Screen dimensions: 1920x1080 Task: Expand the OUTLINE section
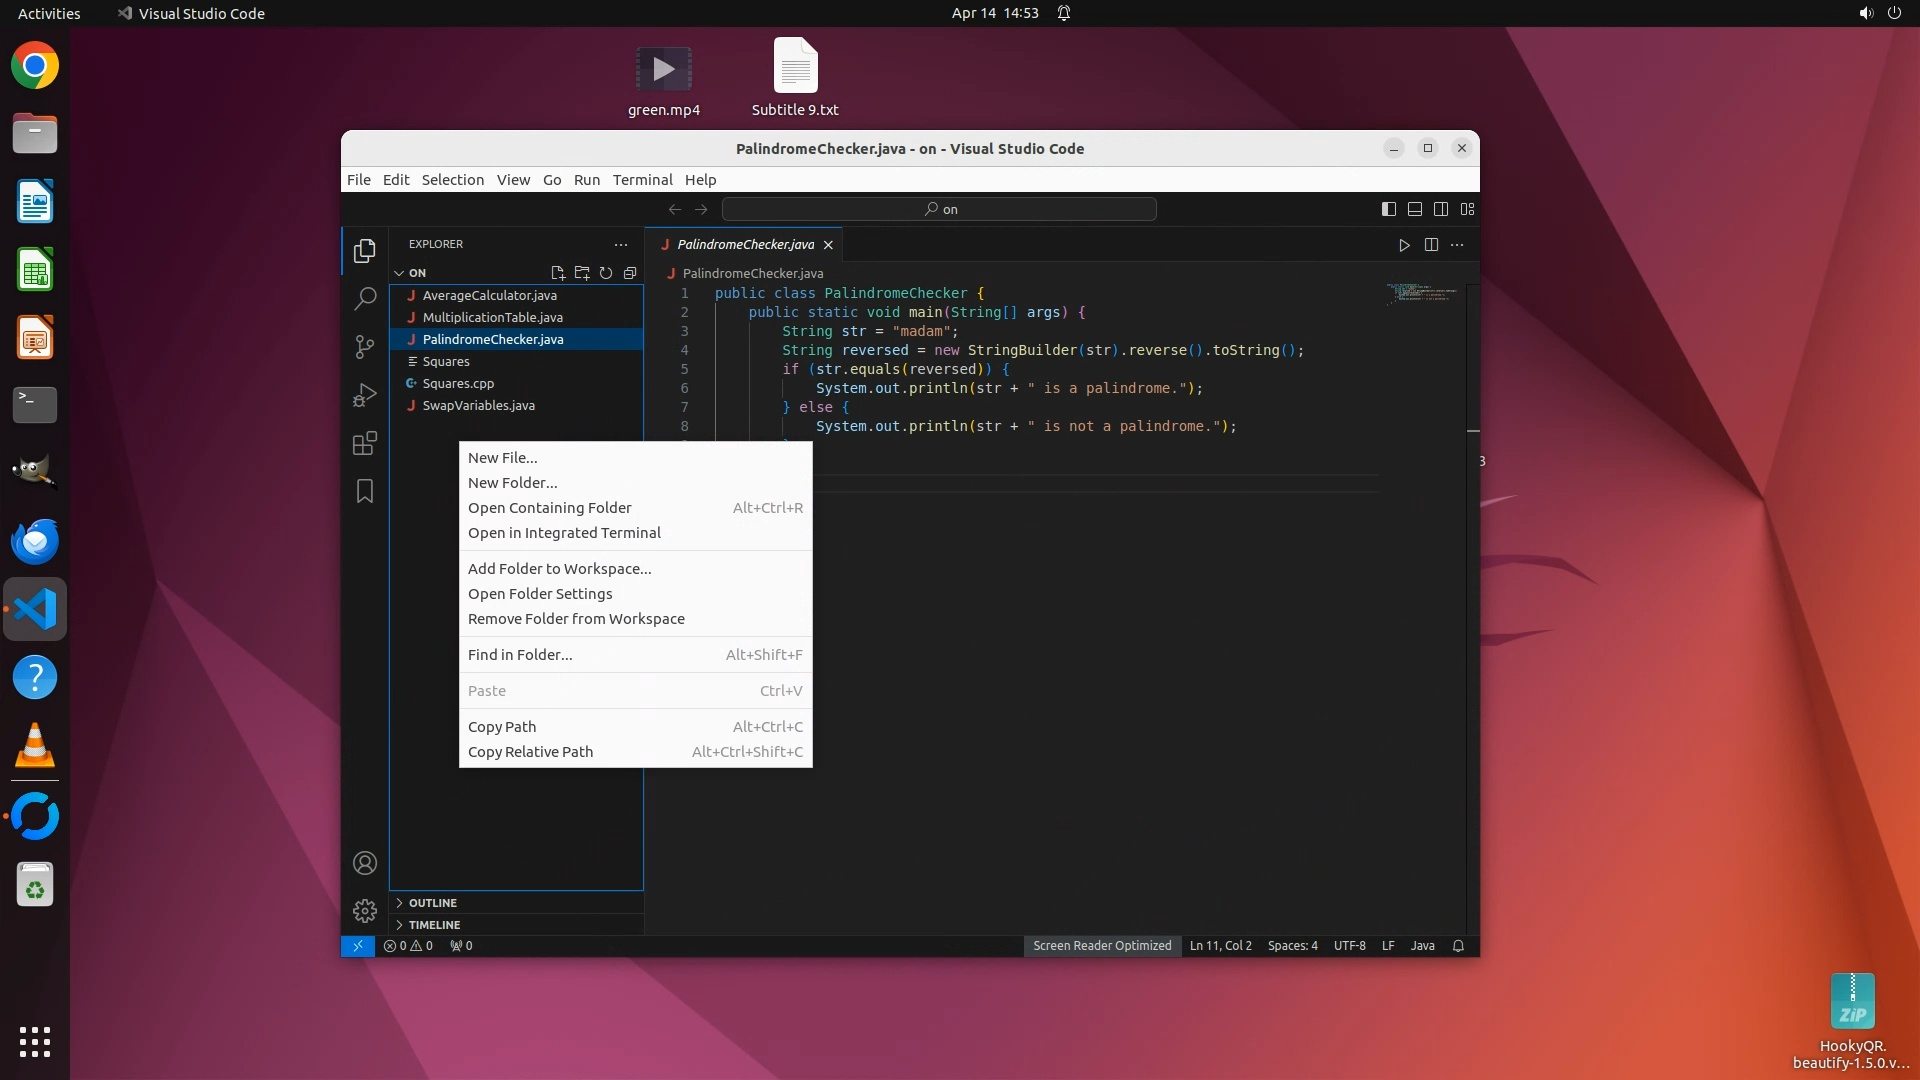pos(432,903)
